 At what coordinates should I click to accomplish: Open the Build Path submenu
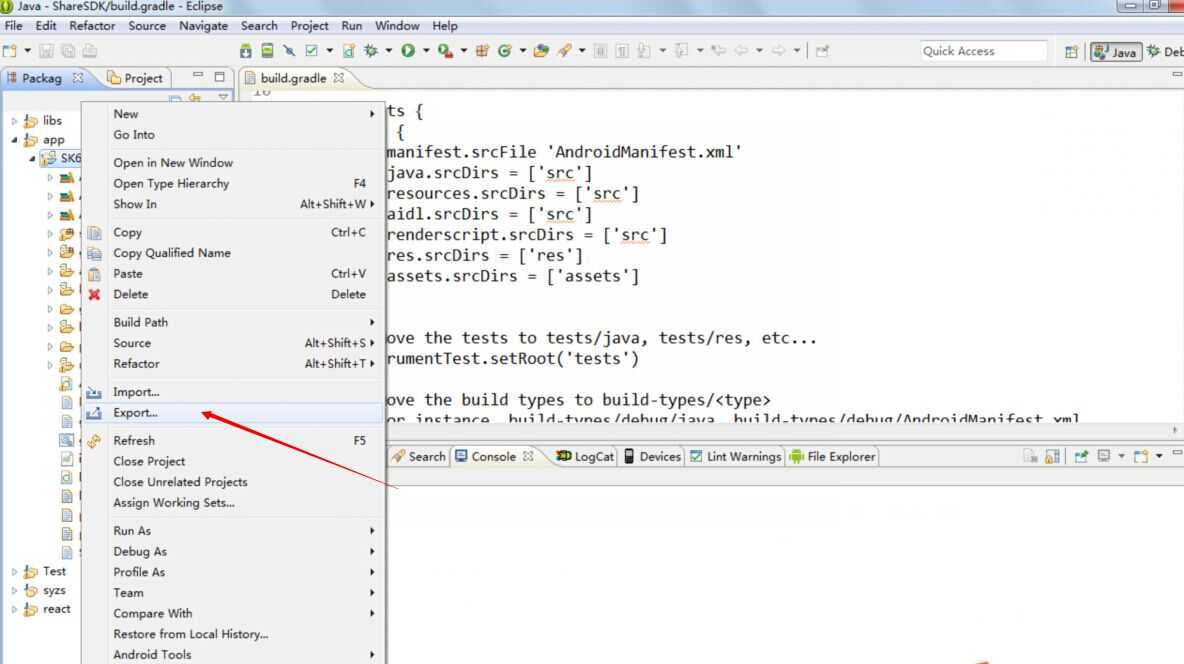(x=234, y=323)
